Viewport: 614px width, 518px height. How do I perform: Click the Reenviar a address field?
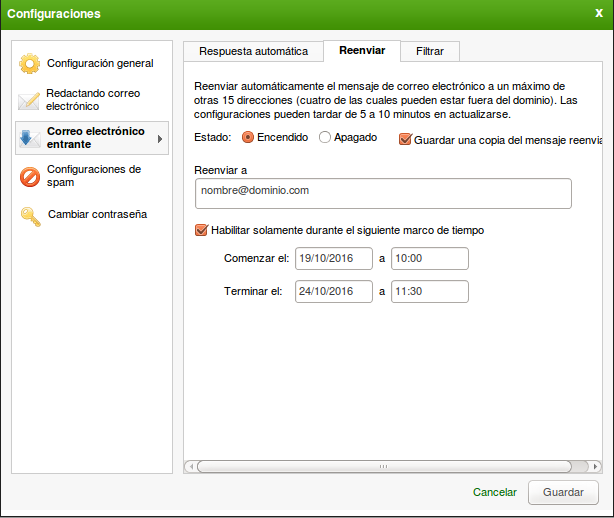tap(383, 193)
